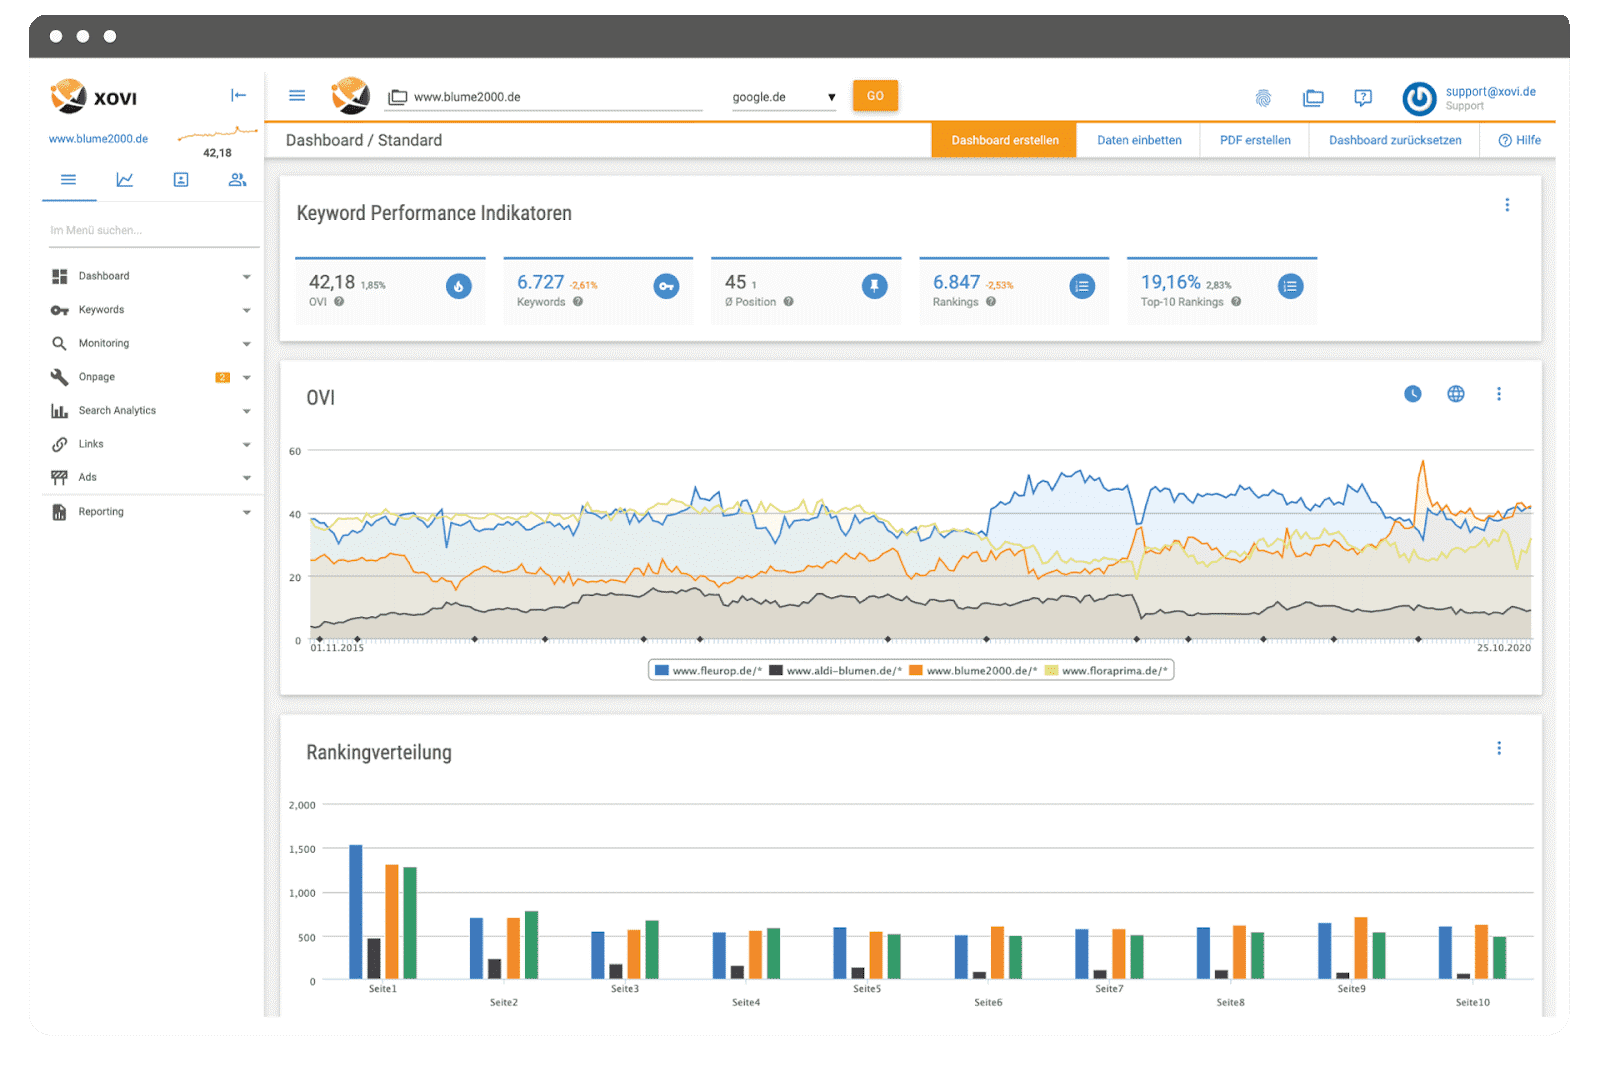Click Dashboard zurücksetzen button
Image resolution: width=1600 pixels, height=1067 pixels.
click(x=1395, y=140)
